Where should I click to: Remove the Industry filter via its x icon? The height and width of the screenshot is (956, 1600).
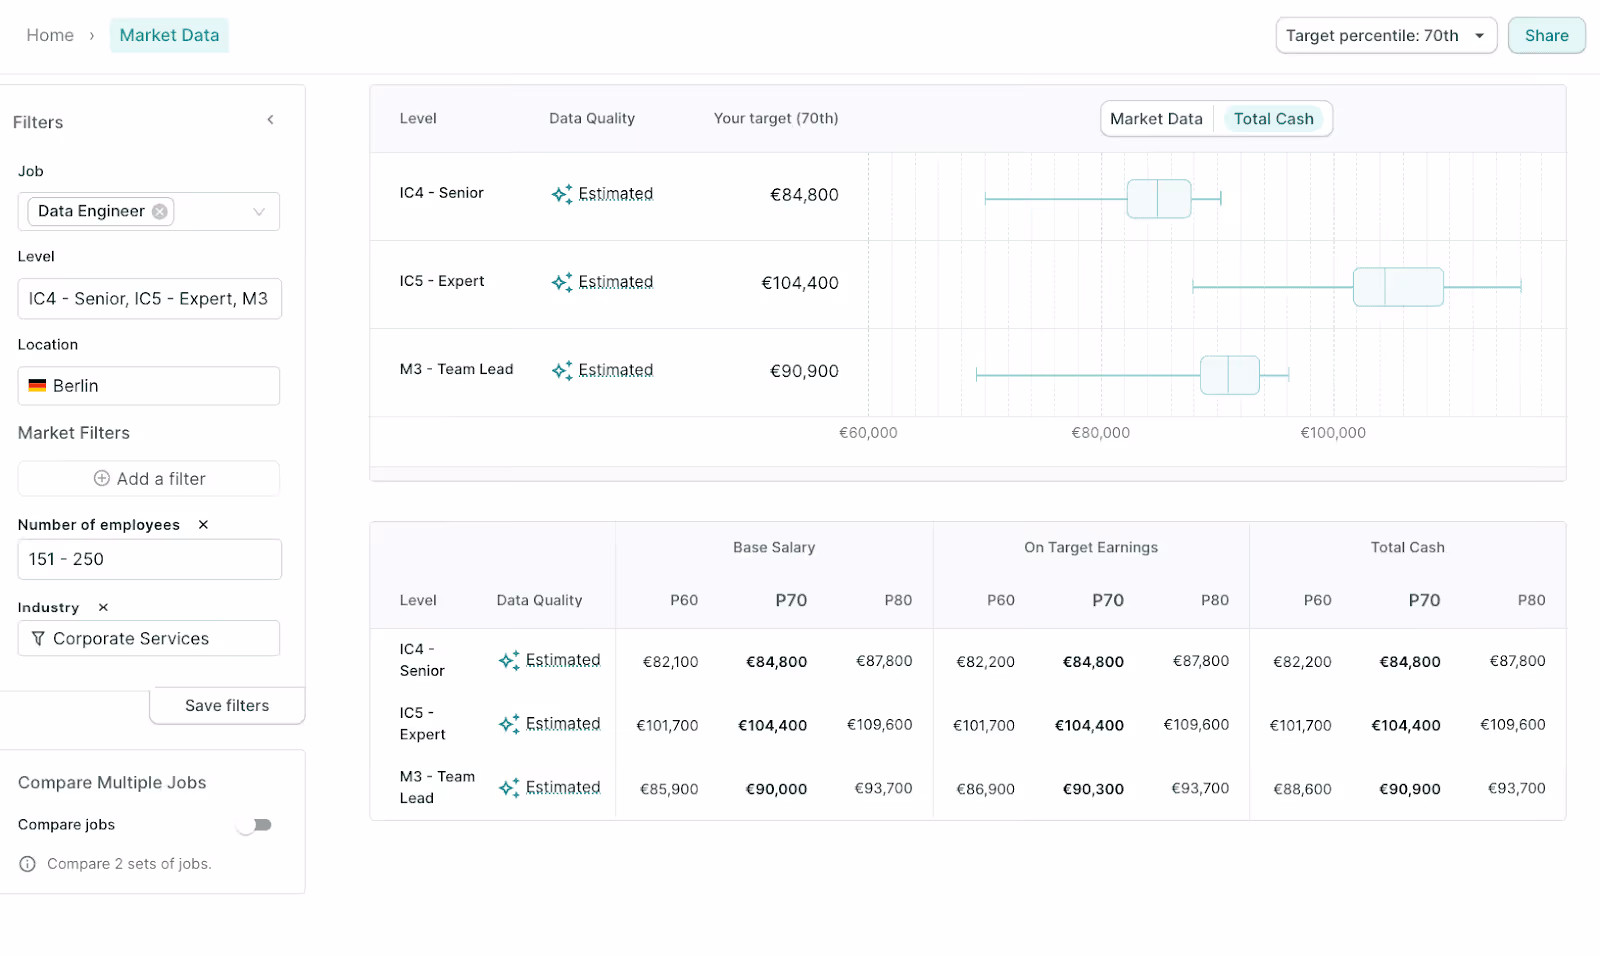coord(102,607)
